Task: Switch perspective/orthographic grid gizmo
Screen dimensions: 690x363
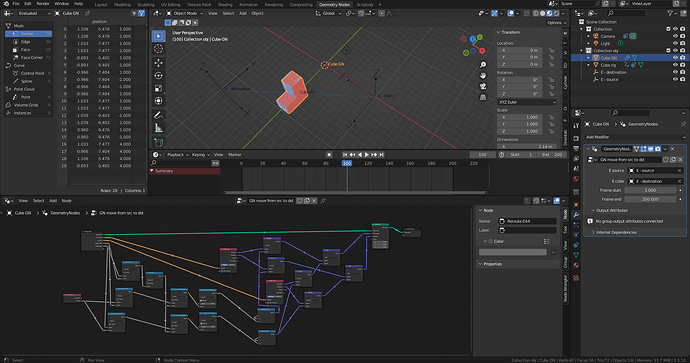Action: 483,97
